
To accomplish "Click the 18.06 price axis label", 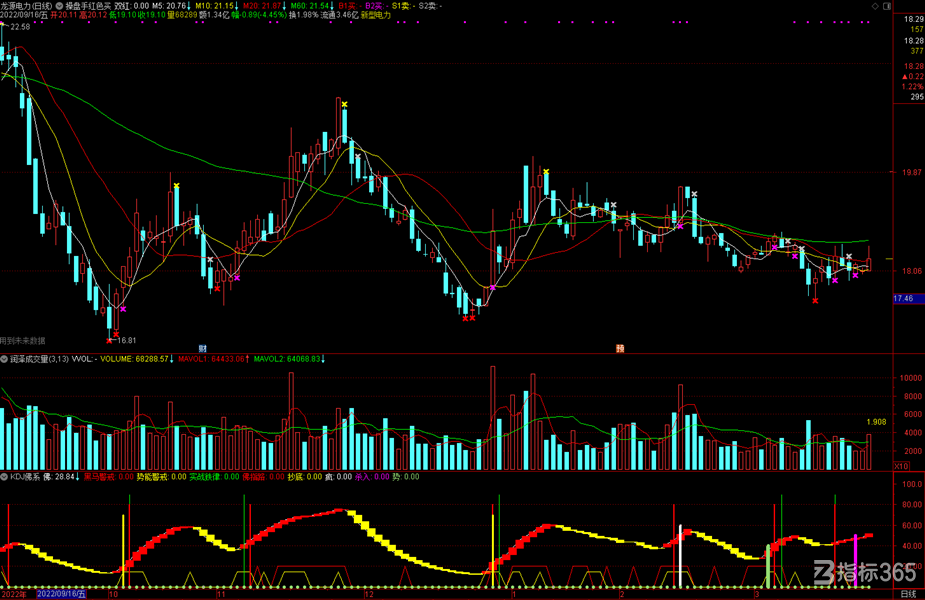I will 911,271.
